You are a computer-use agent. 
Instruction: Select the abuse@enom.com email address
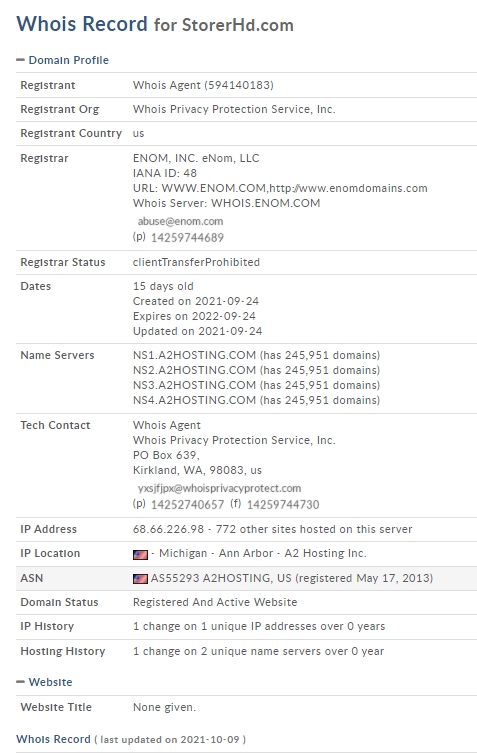180,221
